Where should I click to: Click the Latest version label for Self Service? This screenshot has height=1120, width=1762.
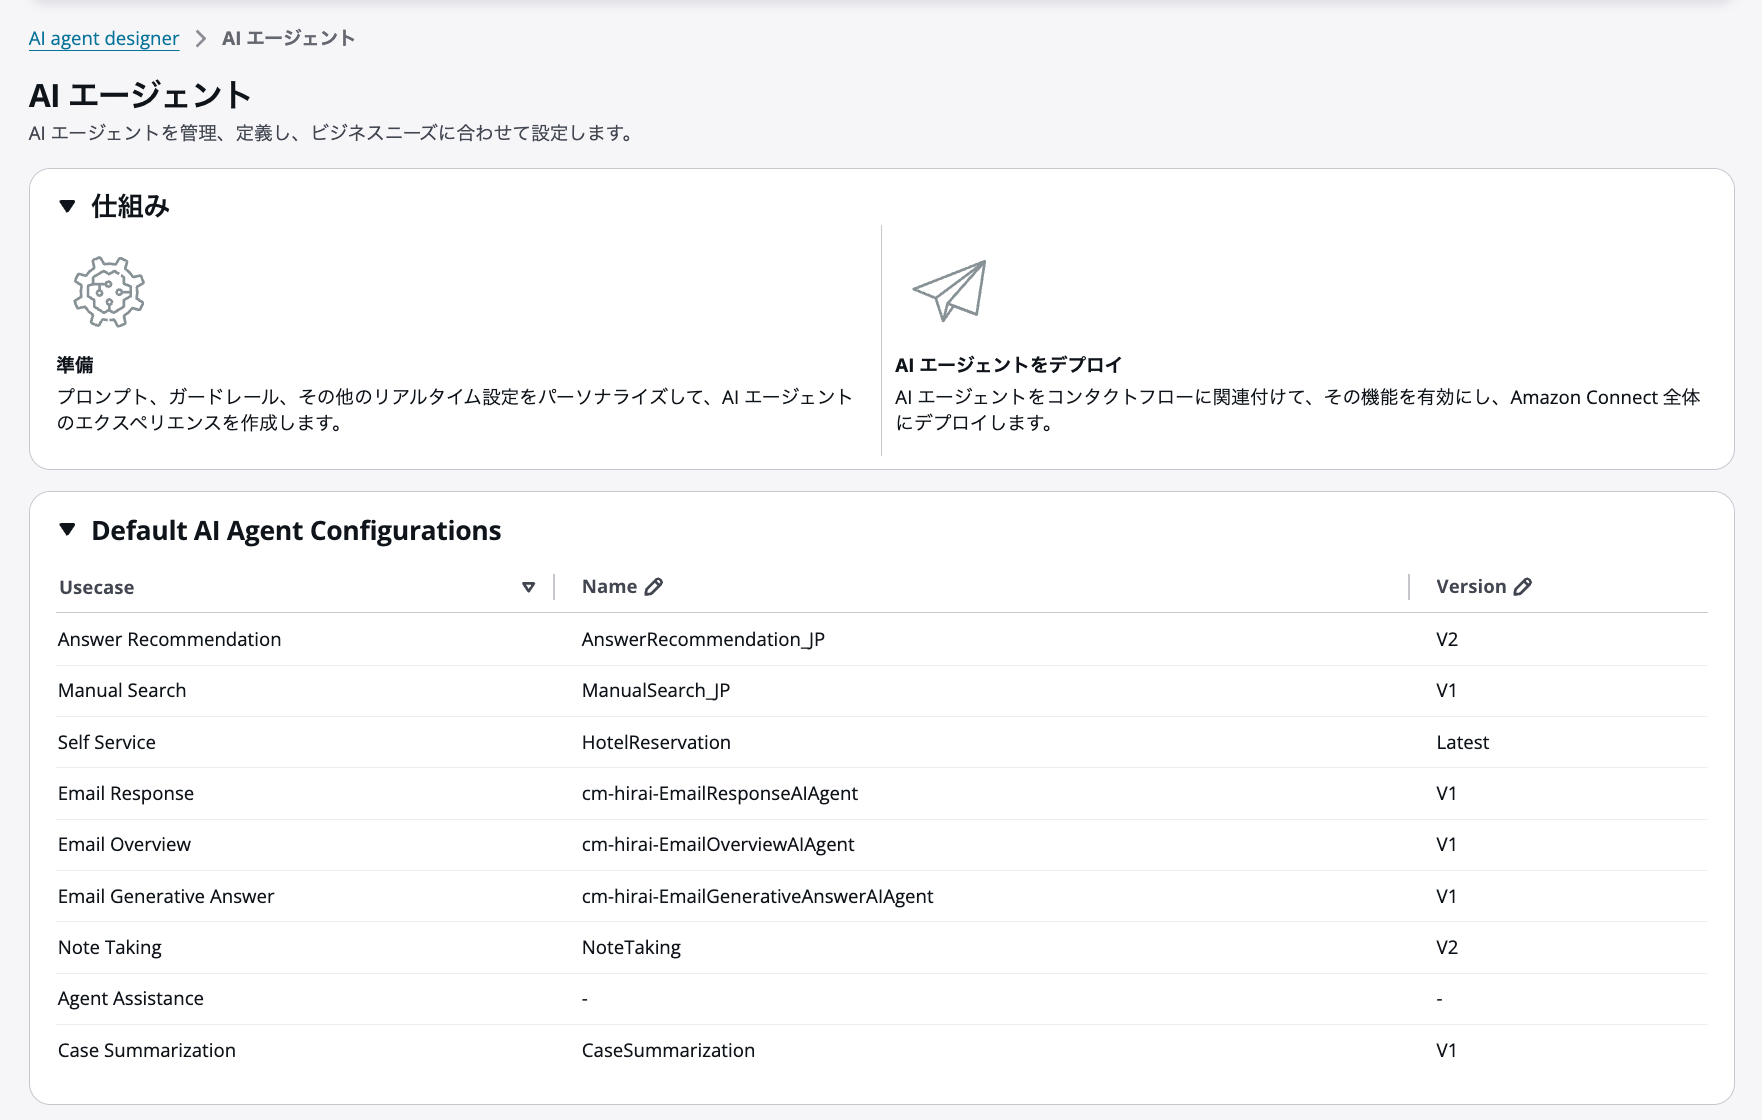tap(1462, 742)
